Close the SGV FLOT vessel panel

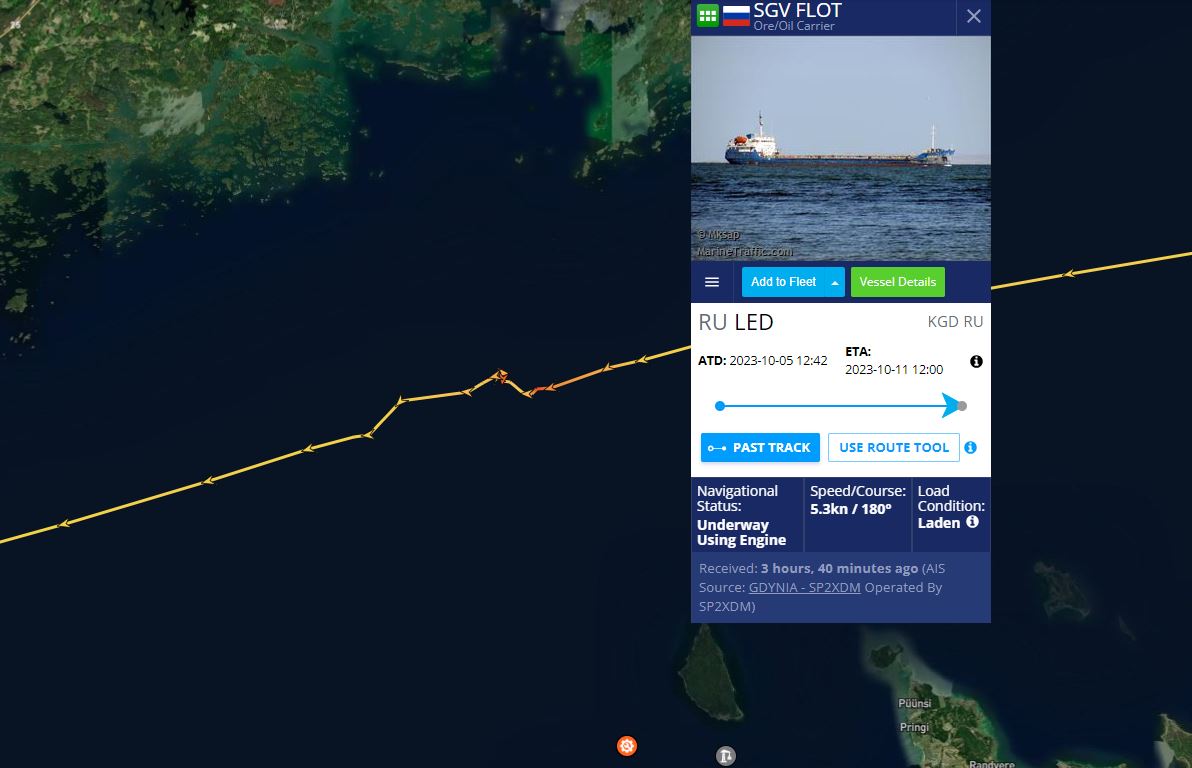pos(974,17)
